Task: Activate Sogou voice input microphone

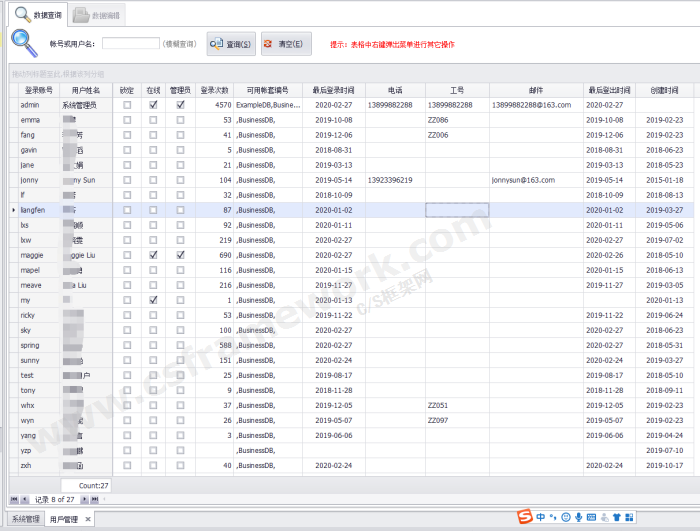Action: 579,517
